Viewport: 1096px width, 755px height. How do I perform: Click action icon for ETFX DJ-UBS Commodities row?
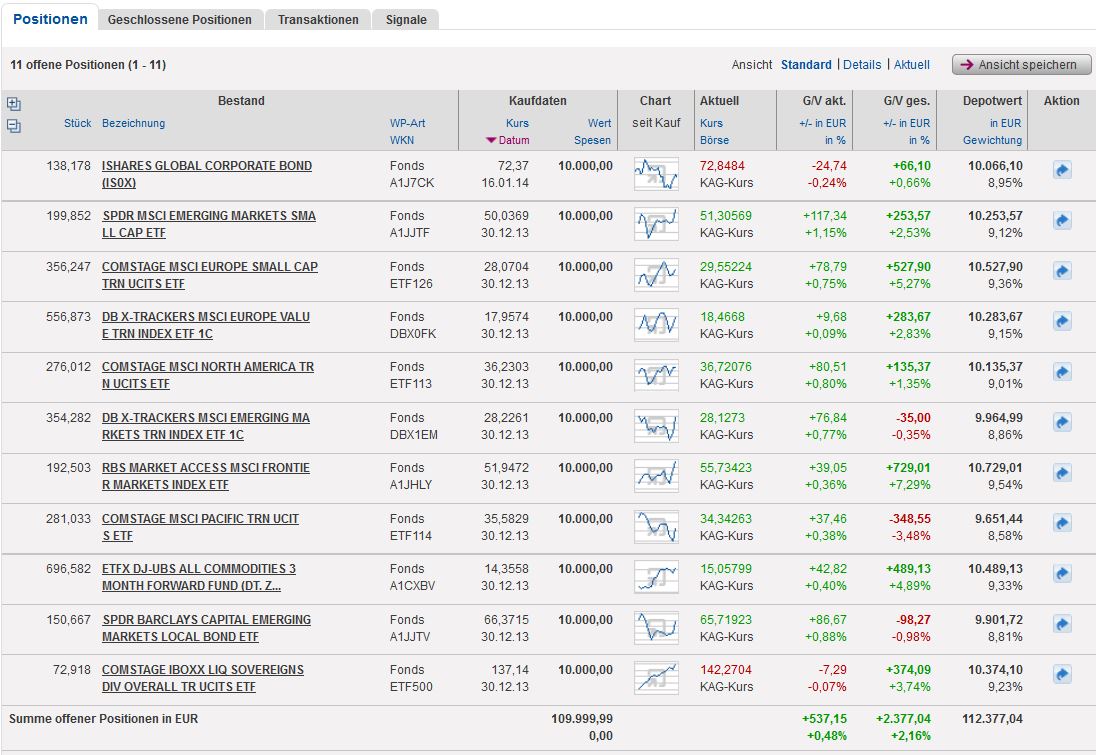click(x=1061, y=573)
